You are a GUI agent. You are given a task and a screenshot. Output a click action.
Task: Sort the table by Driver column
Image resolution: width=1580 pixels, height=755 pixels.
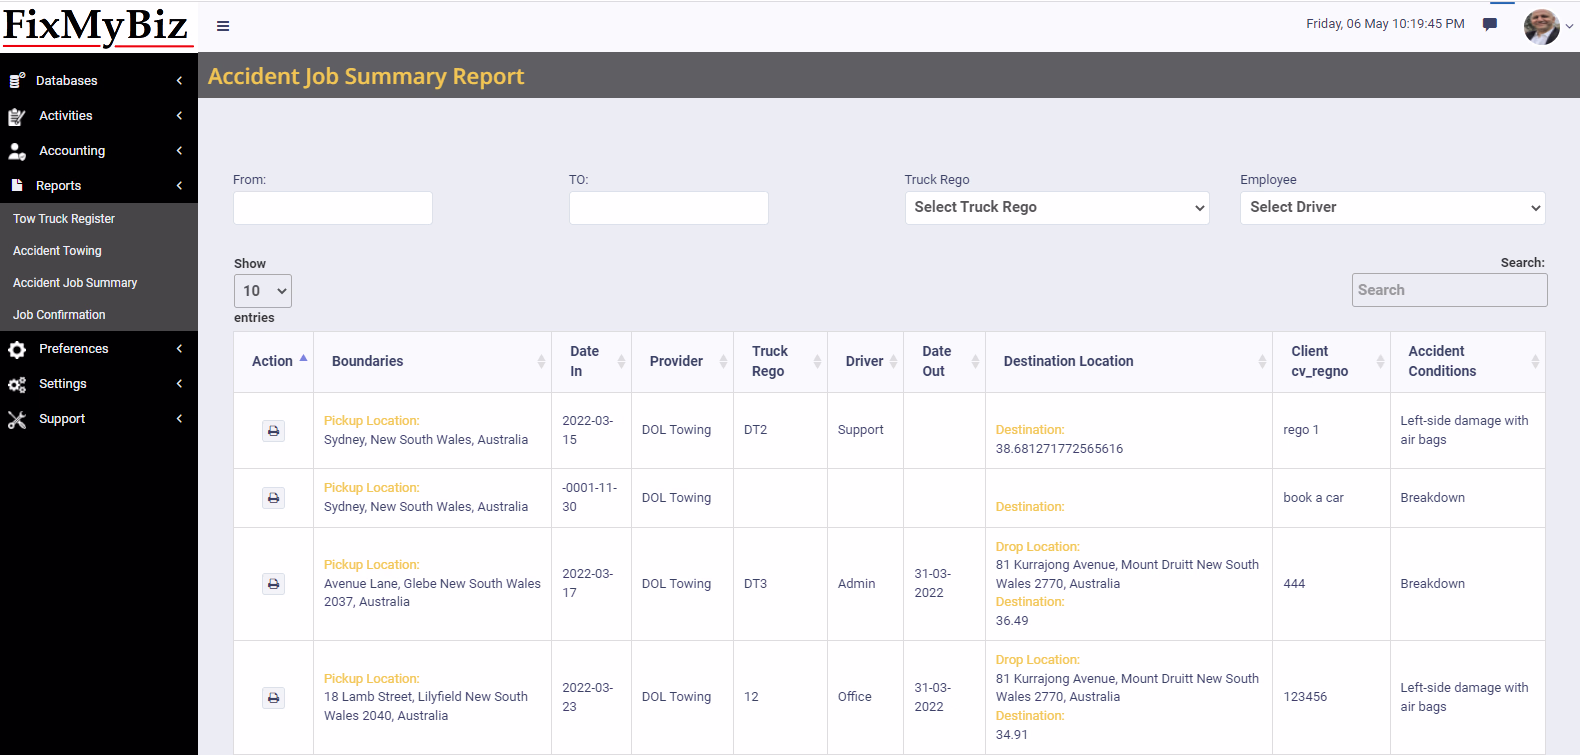point(865,361)
